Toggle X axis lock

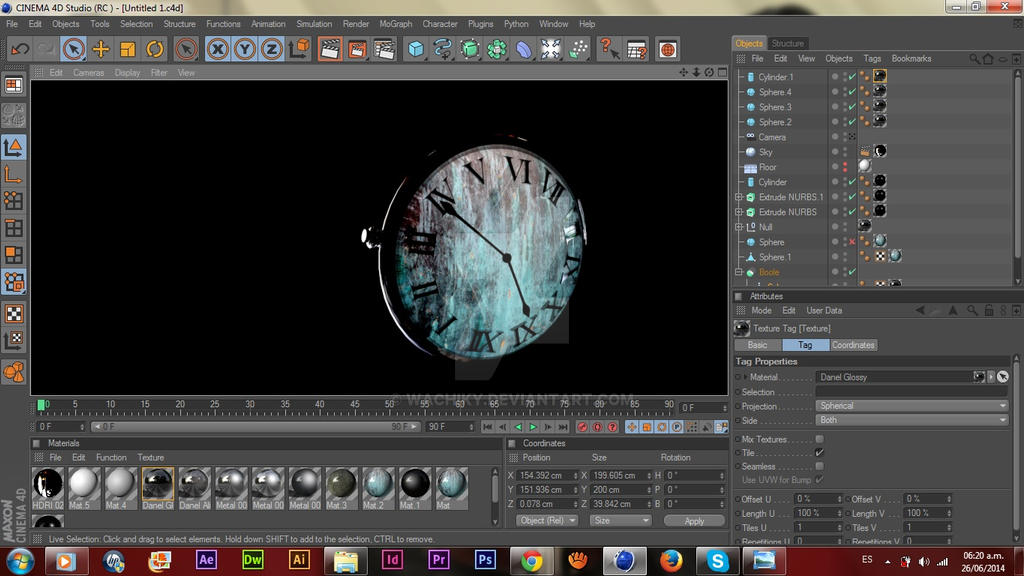pyautogui.click(x=217, y=49)
